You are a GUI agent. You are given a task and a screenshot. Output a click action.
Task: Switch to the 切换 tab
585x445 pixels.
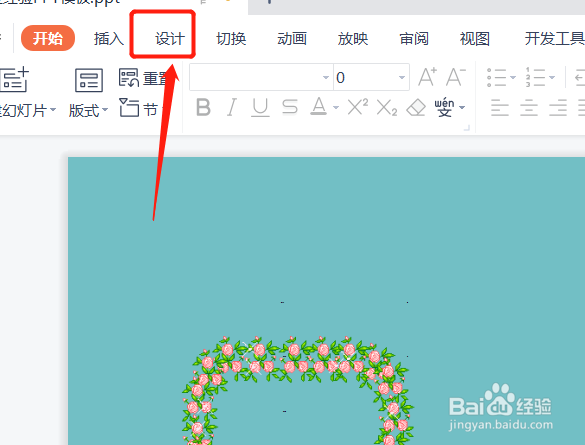231,38
